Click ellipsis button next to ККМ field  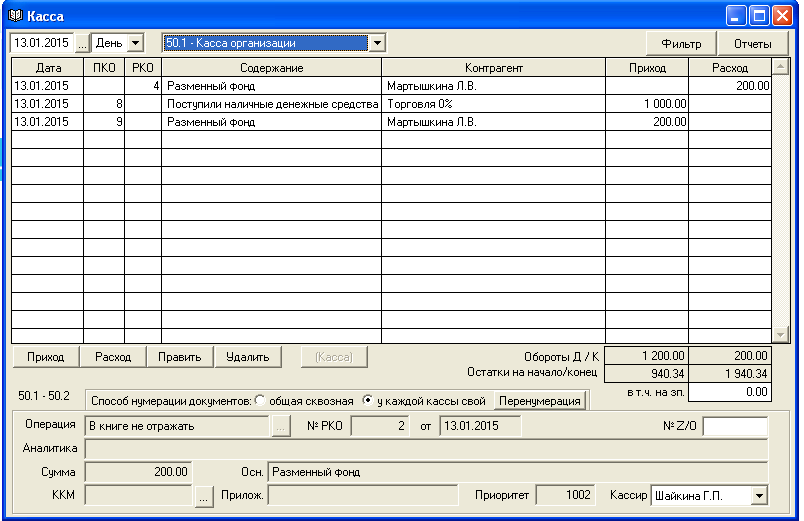click(x=205, y=496)
